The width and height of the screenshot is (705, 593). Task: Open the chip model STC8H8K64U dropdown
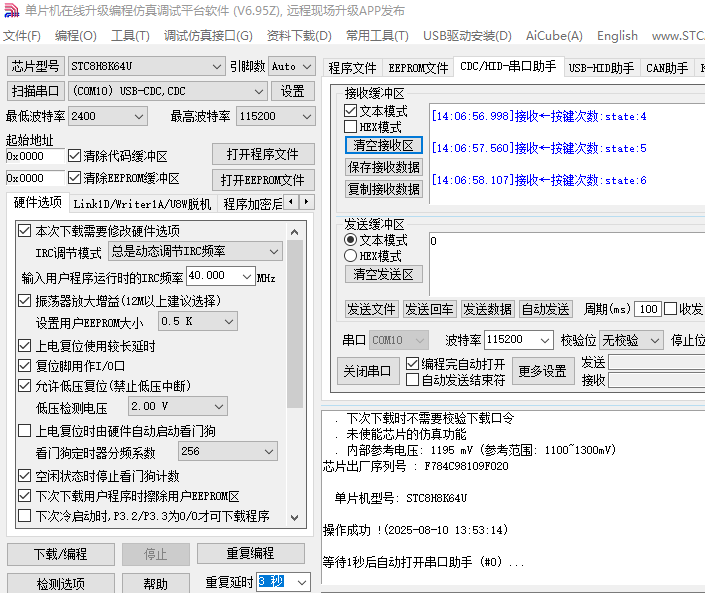[147, 66]
